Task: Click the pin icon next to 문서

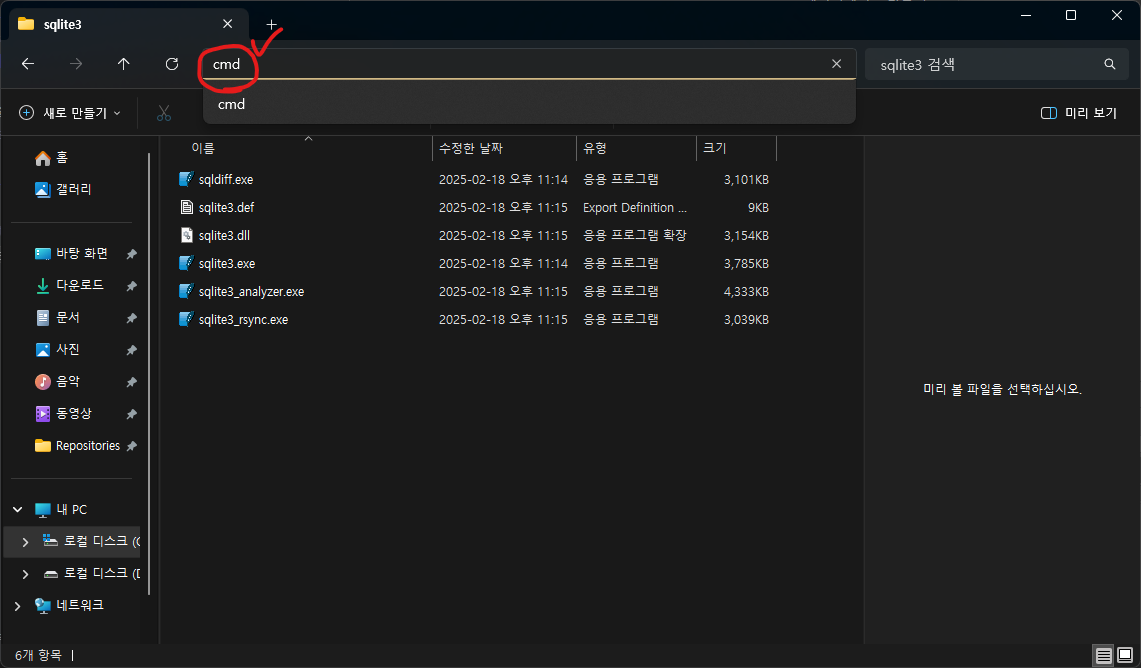Action: 132,318
